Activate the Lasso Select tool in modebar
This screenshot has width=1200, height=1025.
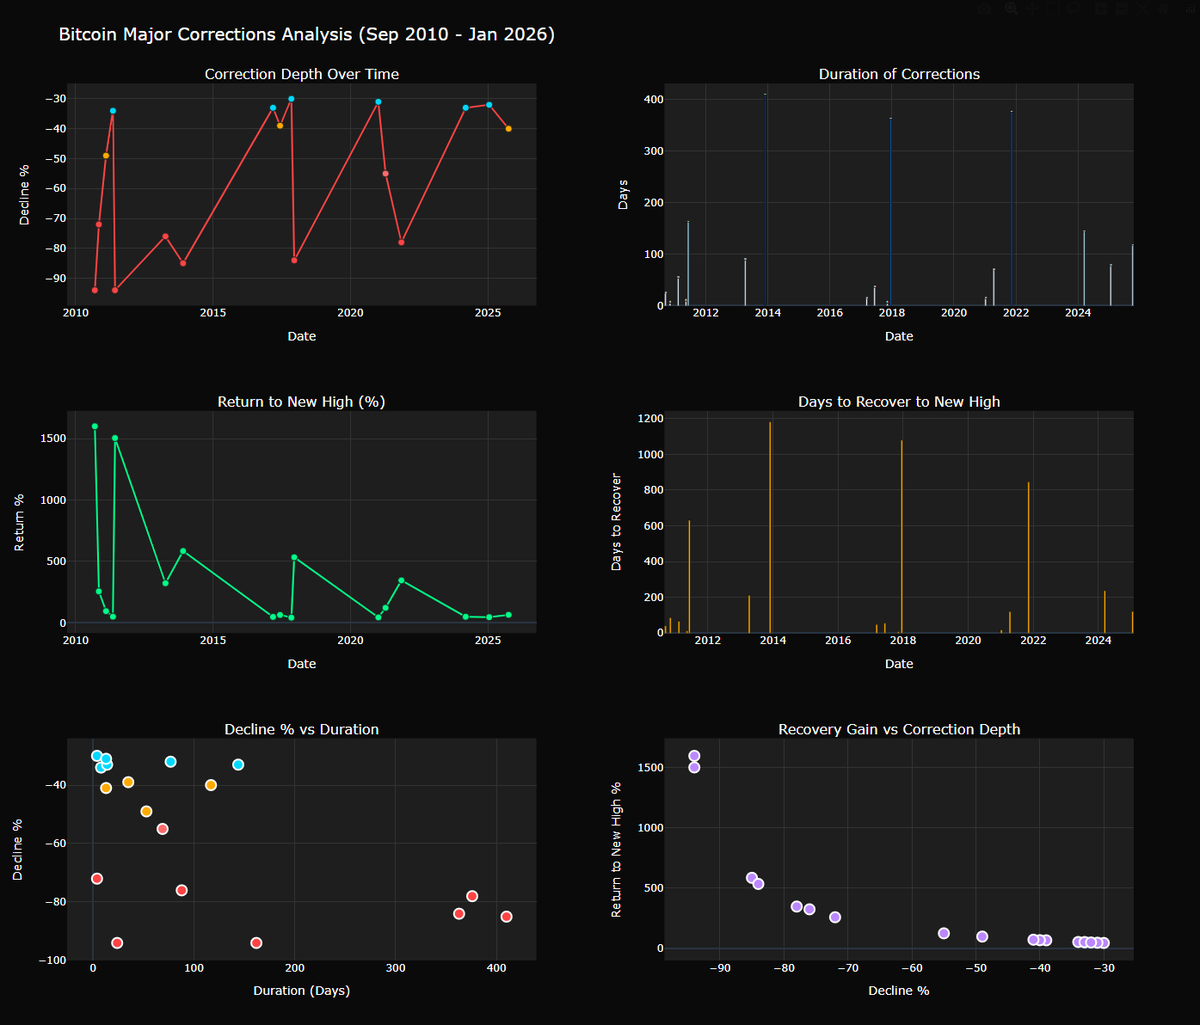pos(1074,9)
